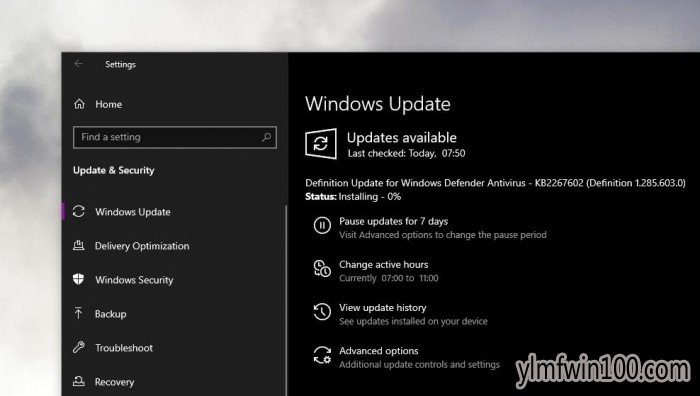
Task: Click Last checked: Today, 07:50 text
Action: tap(406, 153)
